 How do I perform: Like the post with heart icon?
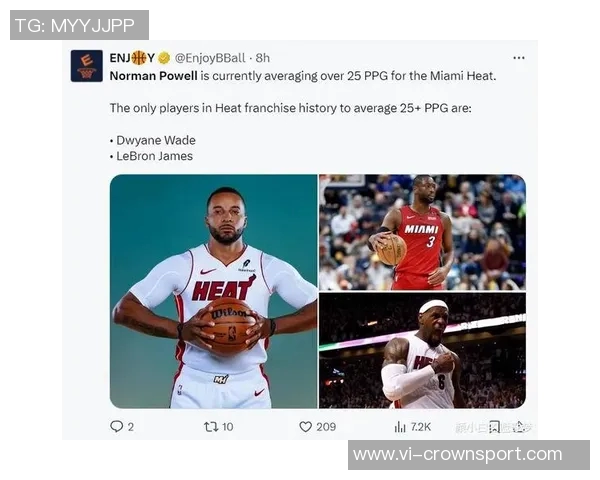(305, 426)
